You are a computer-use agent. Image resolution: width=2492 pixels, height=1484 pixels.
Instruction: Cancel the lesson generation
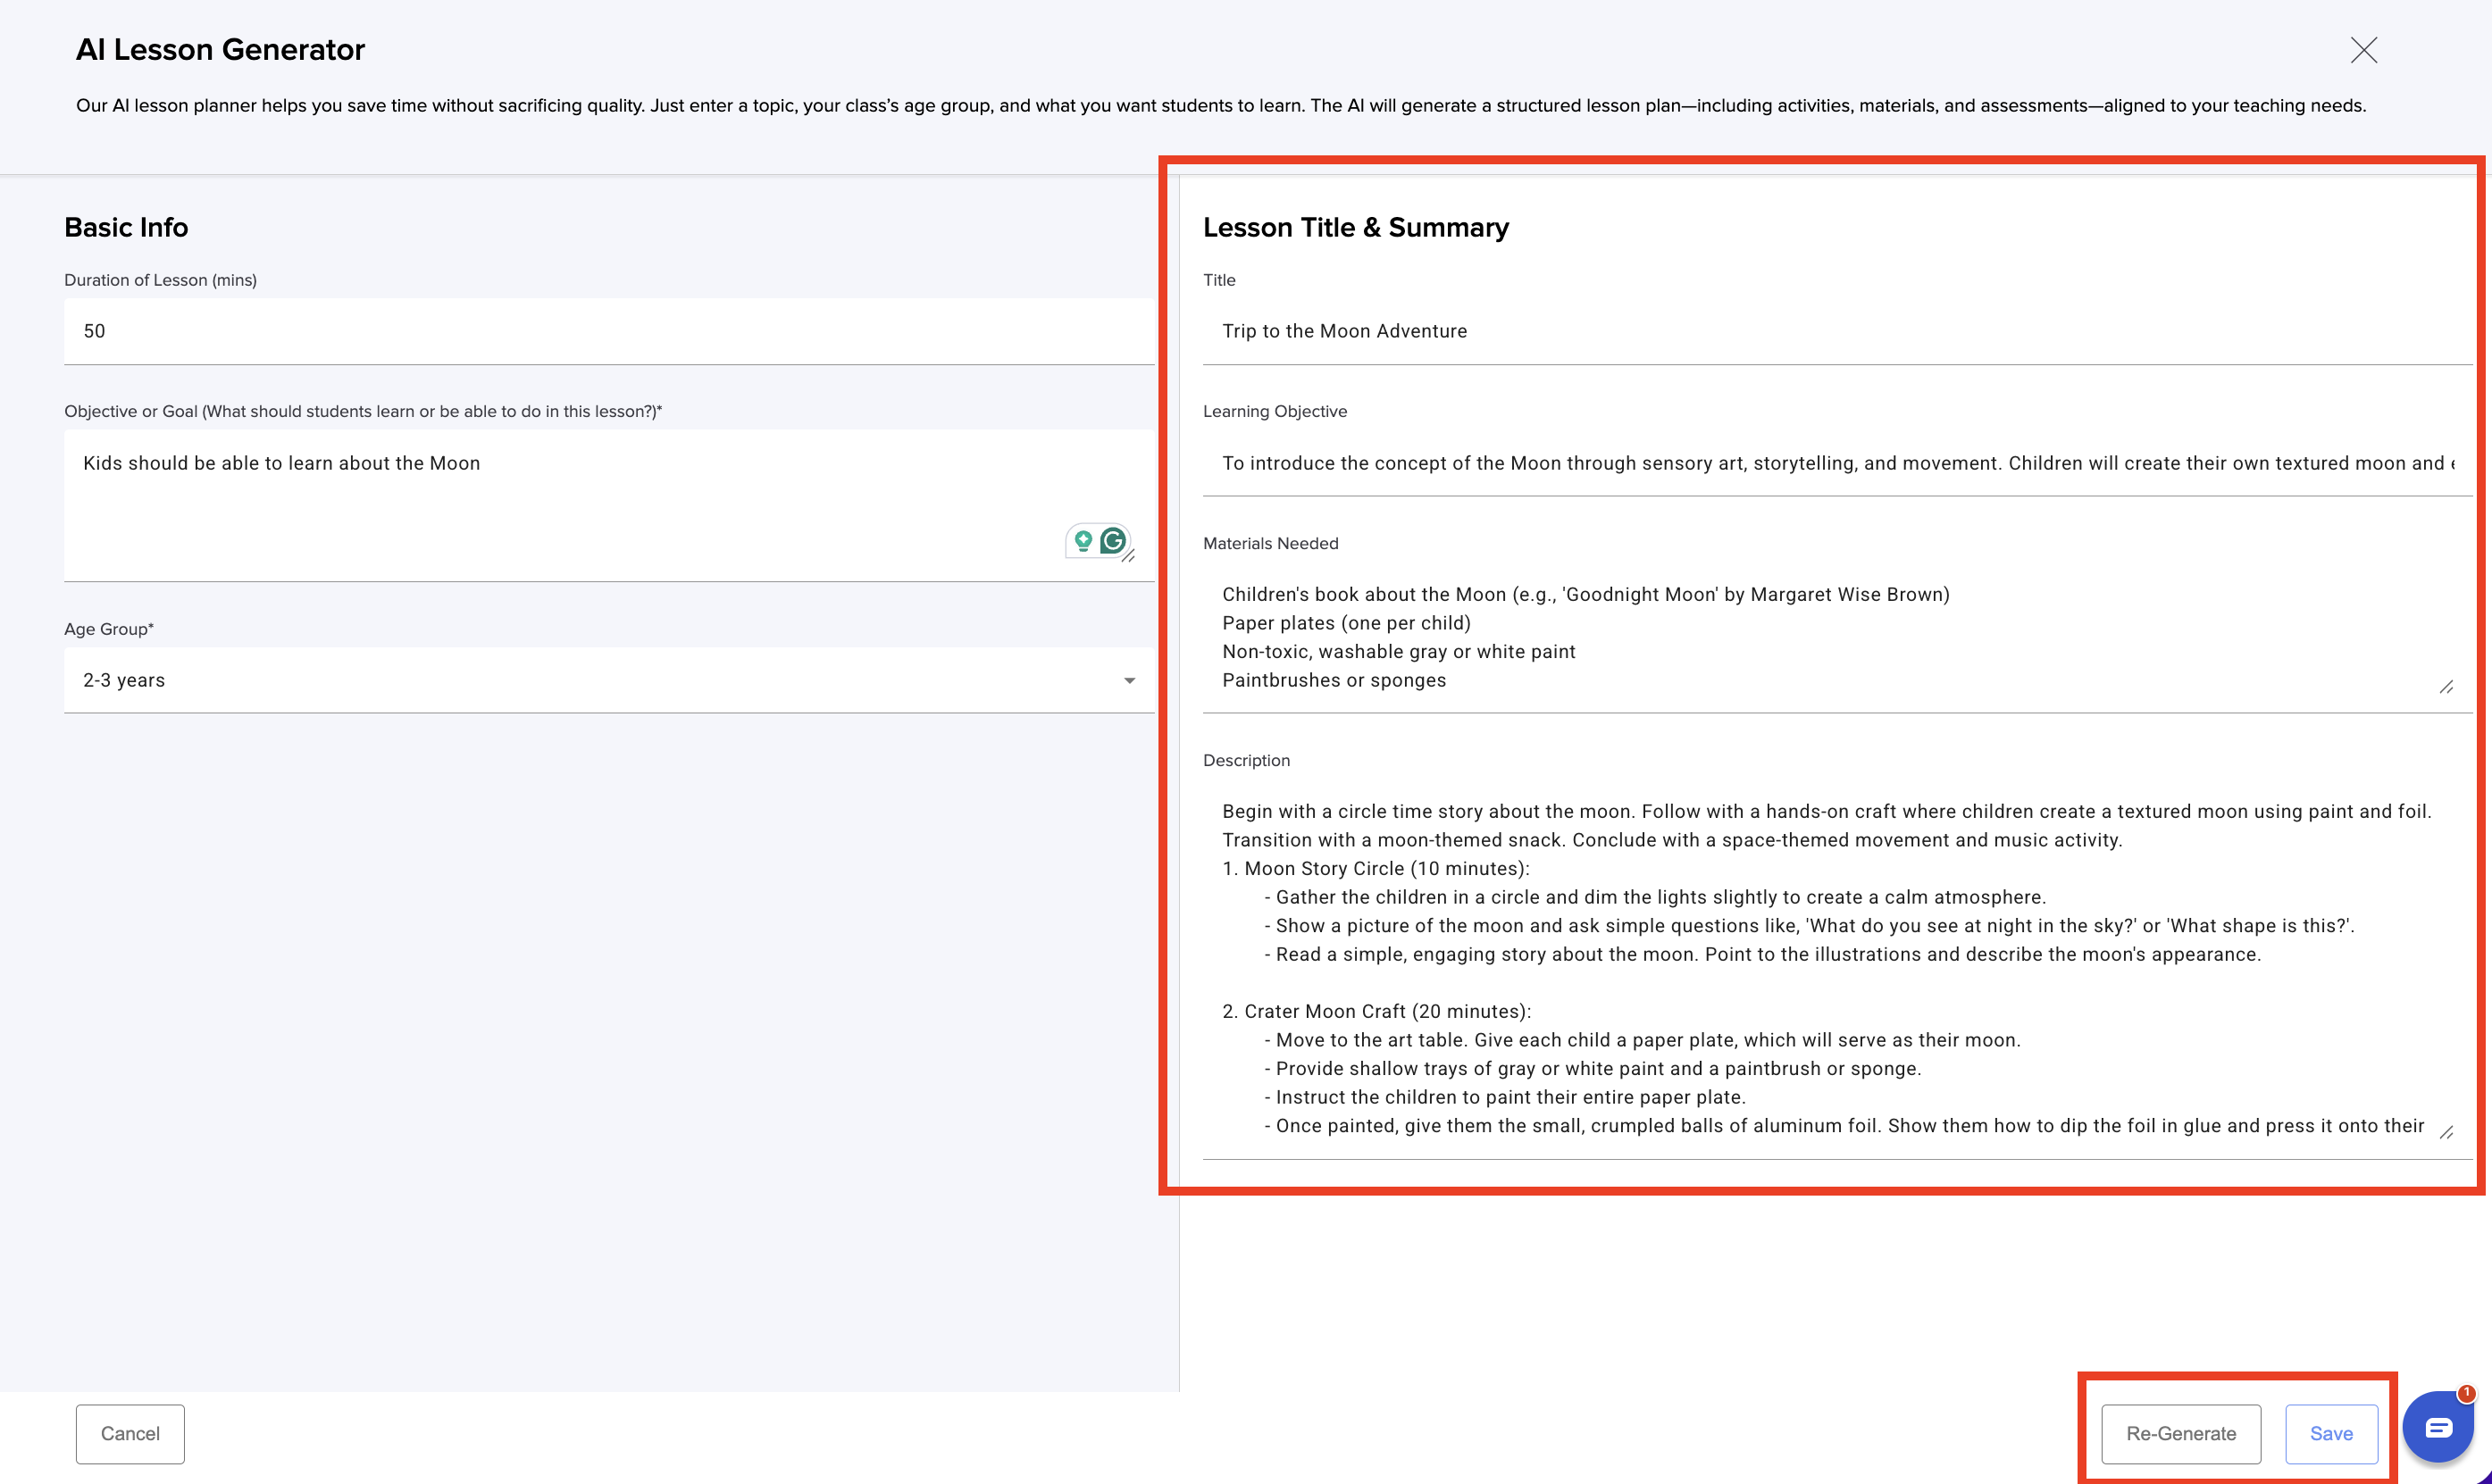(x=130, y=1433)
